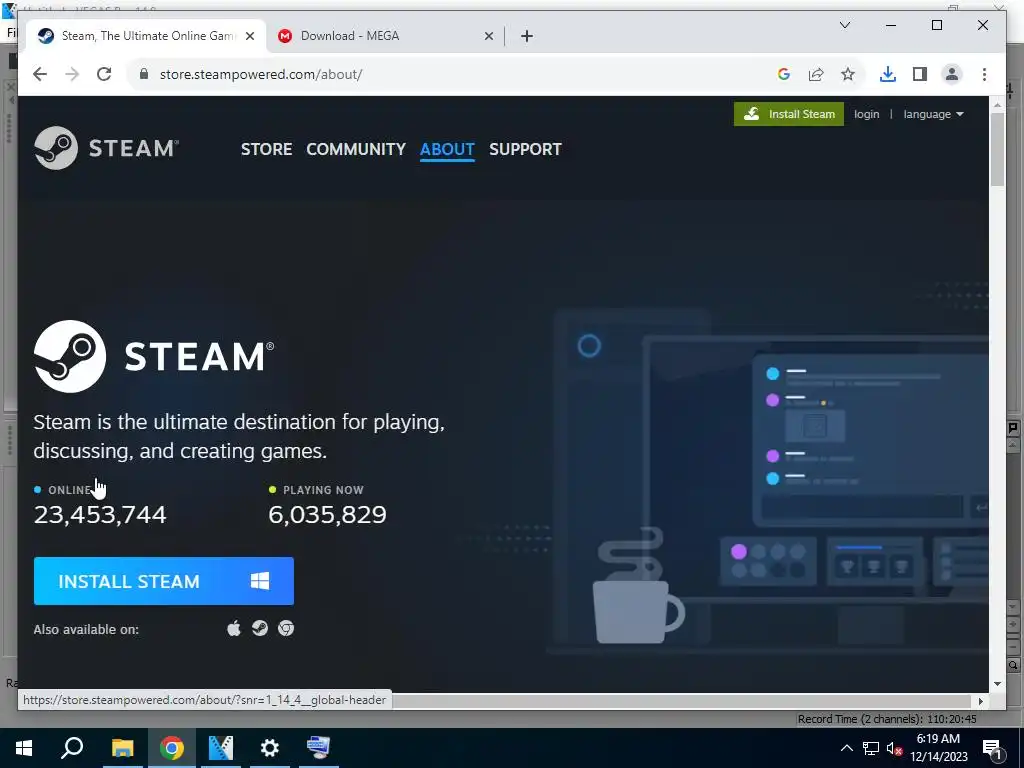The height and width of the screenshot is (768, 1024).
Task: Select the Steam tab
Action: click(146, 36)
